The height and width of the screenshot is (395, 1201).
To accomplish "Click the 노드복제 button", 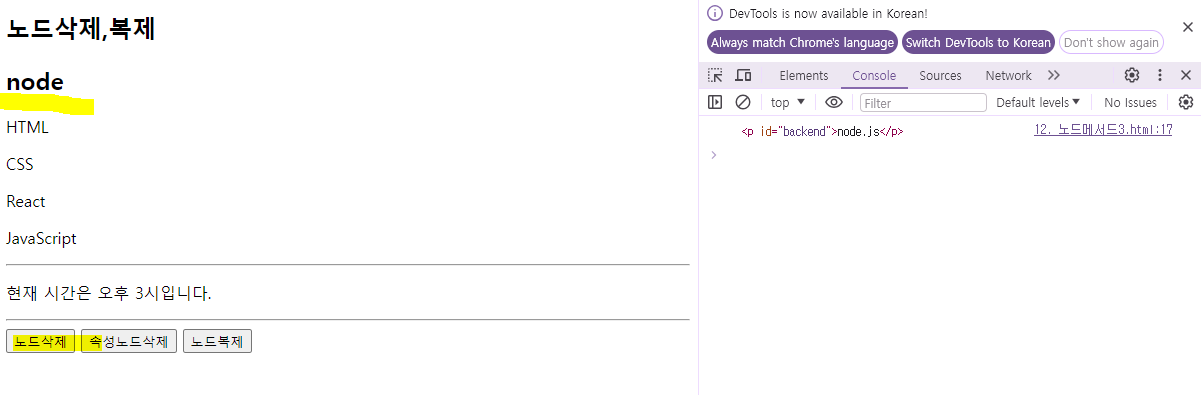I will (217, 341).
